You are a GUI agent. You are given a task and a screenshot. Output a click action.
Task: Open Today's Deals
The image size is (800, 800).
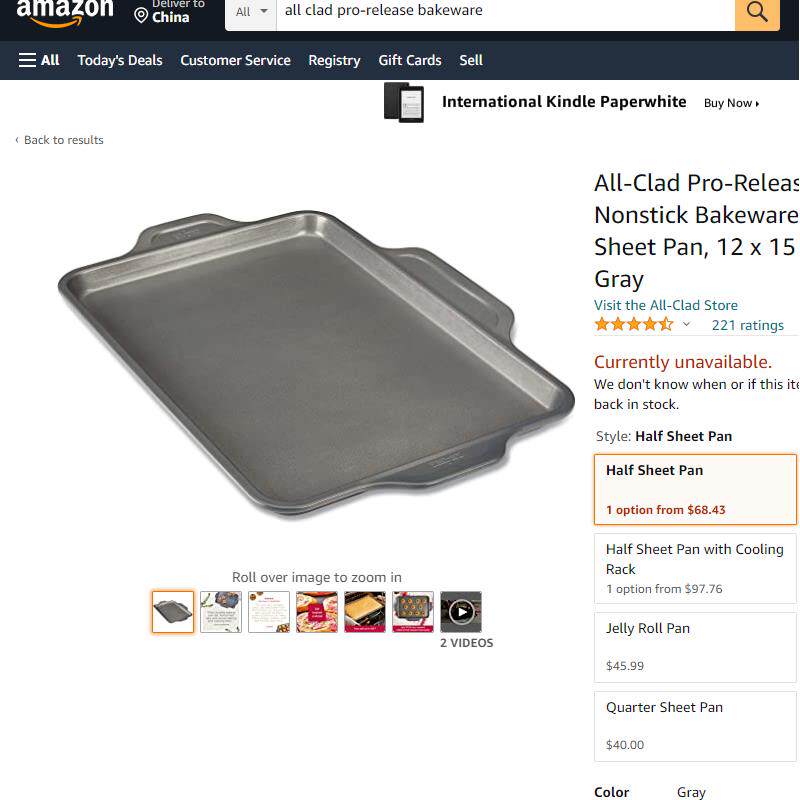120,60
